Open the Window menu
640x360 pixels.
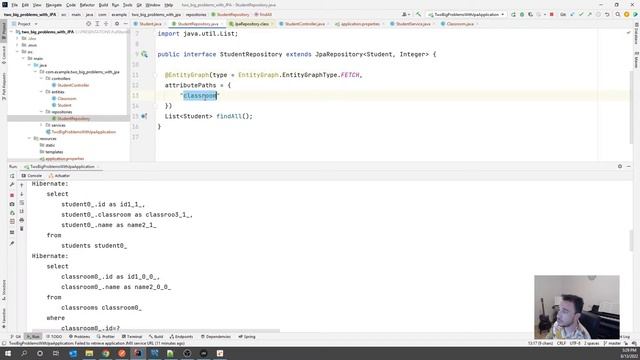pyautogui.click(x=153, y=5)
